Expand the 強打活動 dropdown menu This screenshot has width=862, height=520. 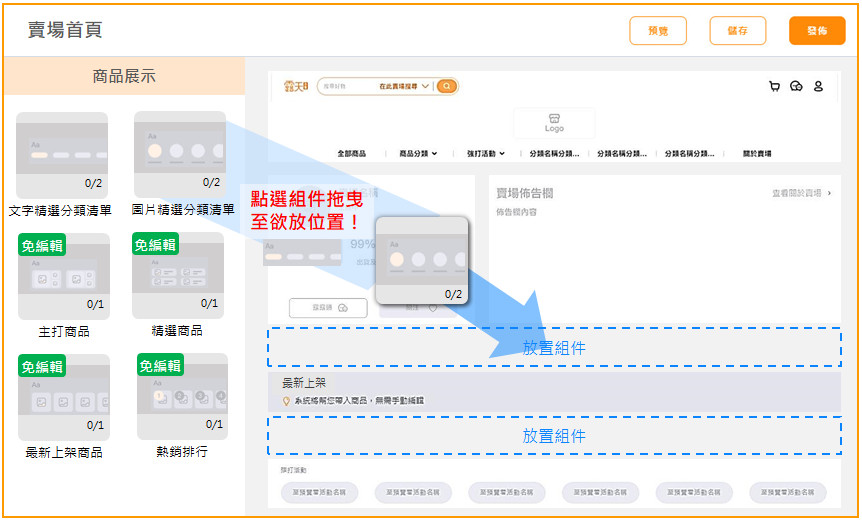tap(486, 154)
